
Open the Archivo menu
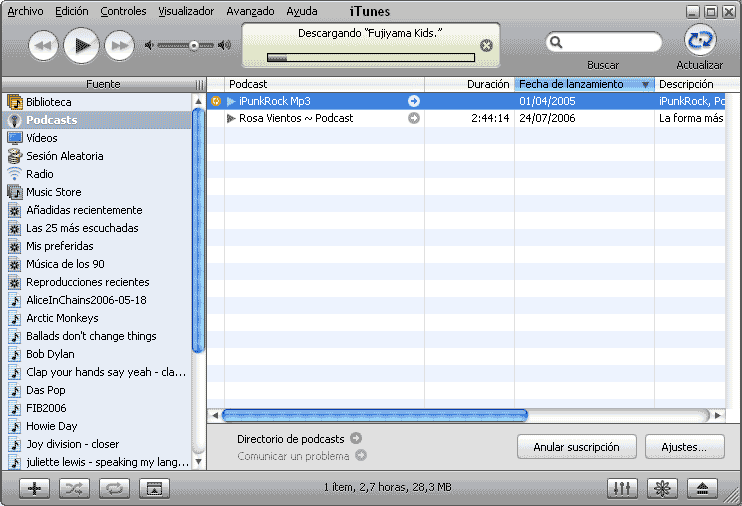coord(25,11)
